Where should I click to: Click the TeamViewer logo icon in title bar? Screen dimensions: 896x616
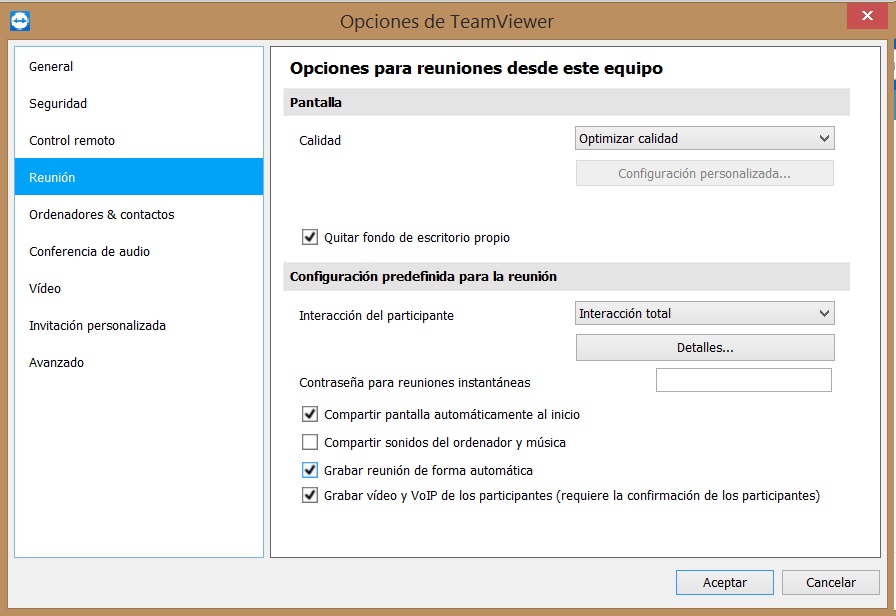pyautogui.click(x=18, y=20)
